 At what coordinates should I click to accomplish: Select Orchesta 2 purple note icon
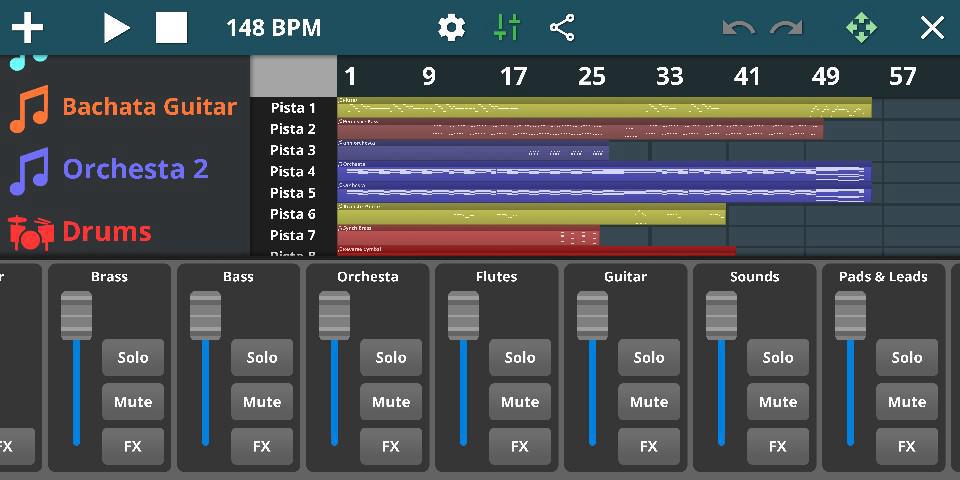(x=29, y=171)
